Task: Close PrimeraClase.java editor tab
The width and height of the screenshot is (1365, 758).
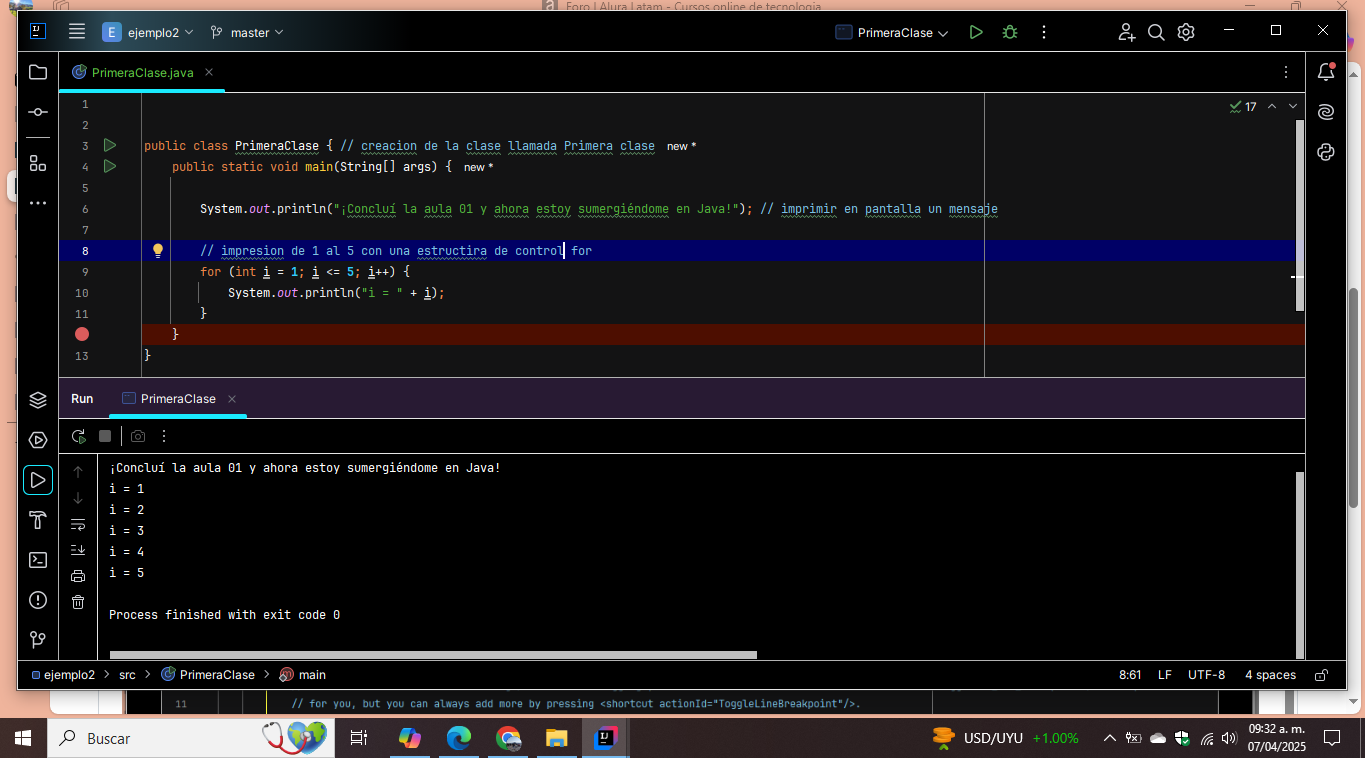Action: (209, 72)
